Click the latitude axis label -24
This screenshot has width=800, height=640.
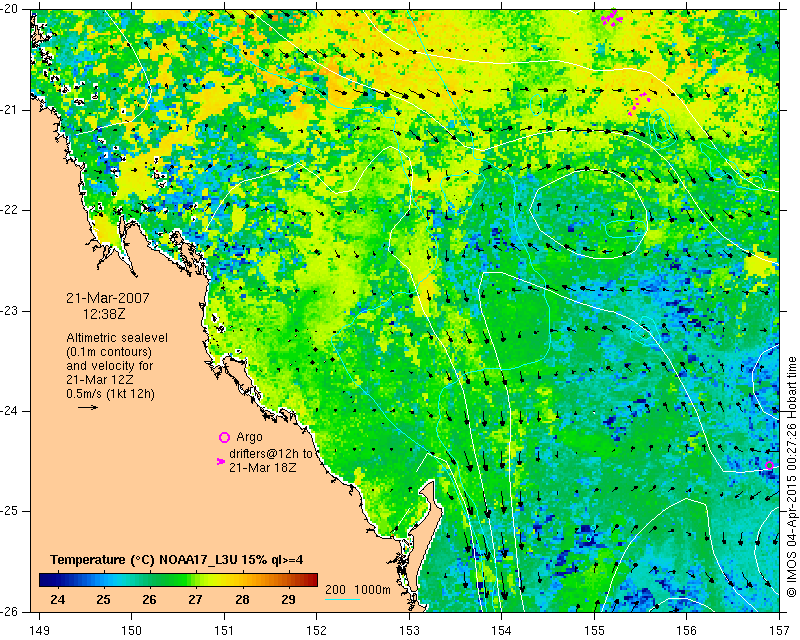point(10,411)
